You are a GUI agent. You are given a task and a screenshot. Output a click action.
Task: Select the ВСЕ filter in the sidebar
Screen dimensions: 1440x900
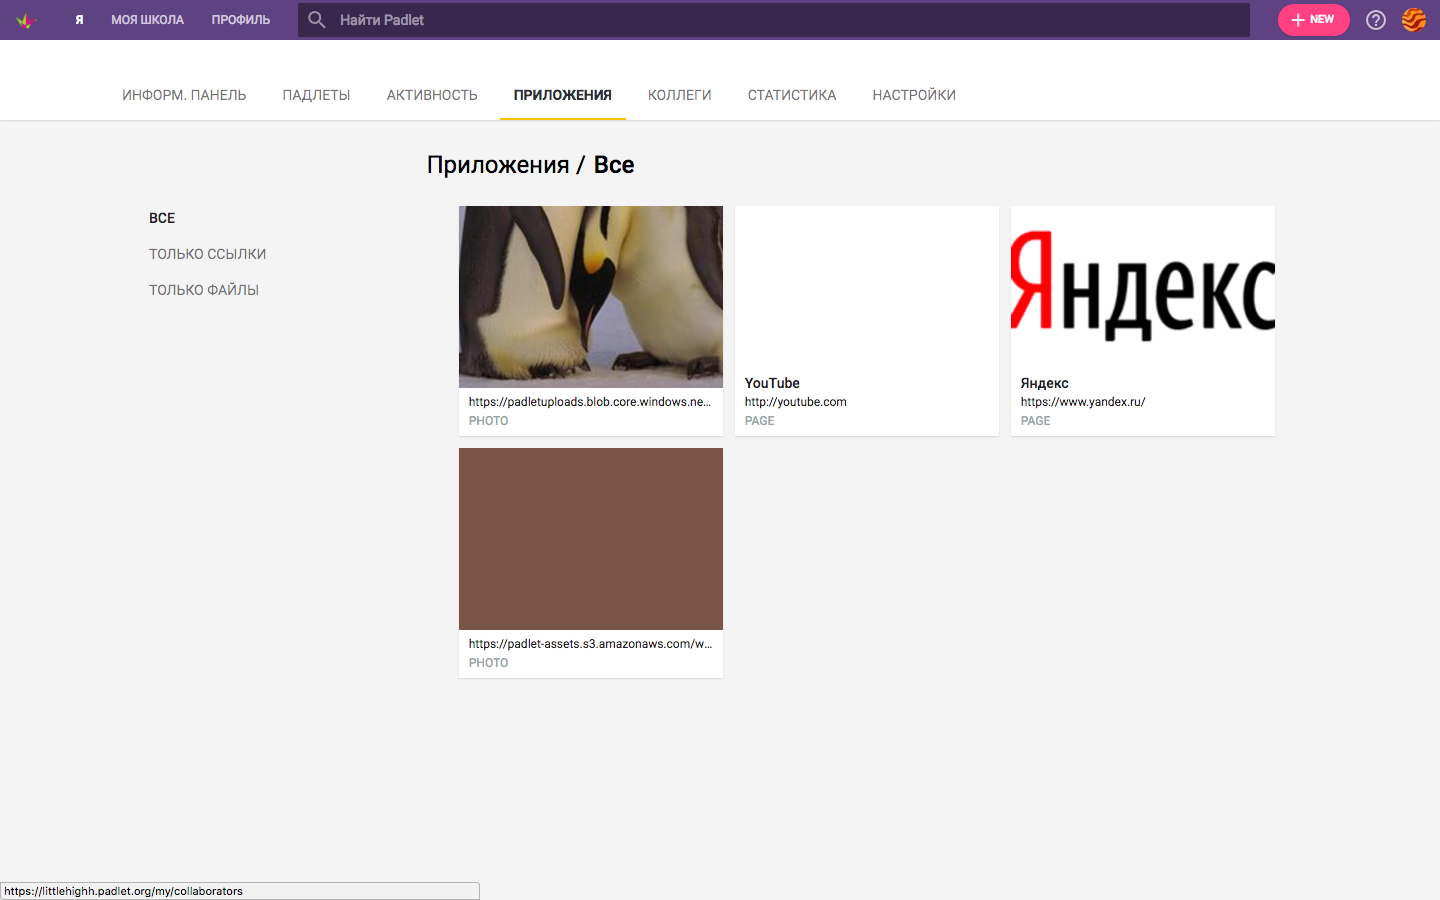161,217
